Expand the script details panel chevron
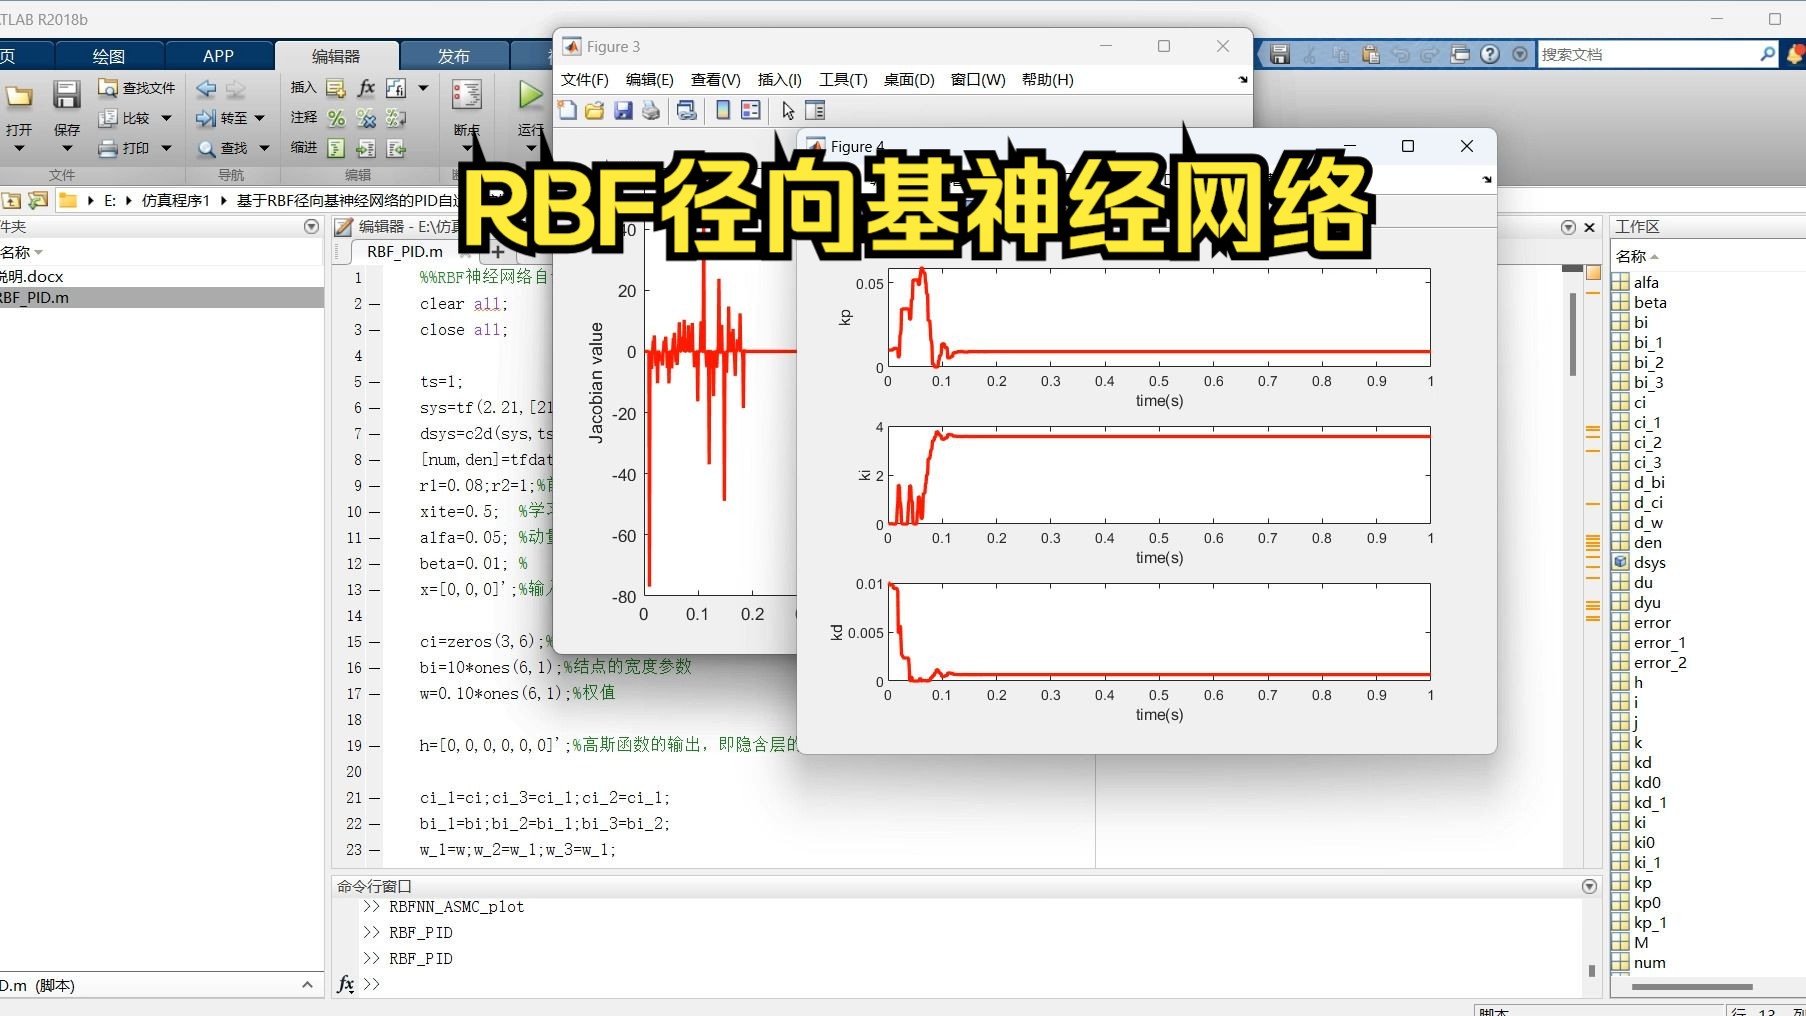 (x=307, y=985)
